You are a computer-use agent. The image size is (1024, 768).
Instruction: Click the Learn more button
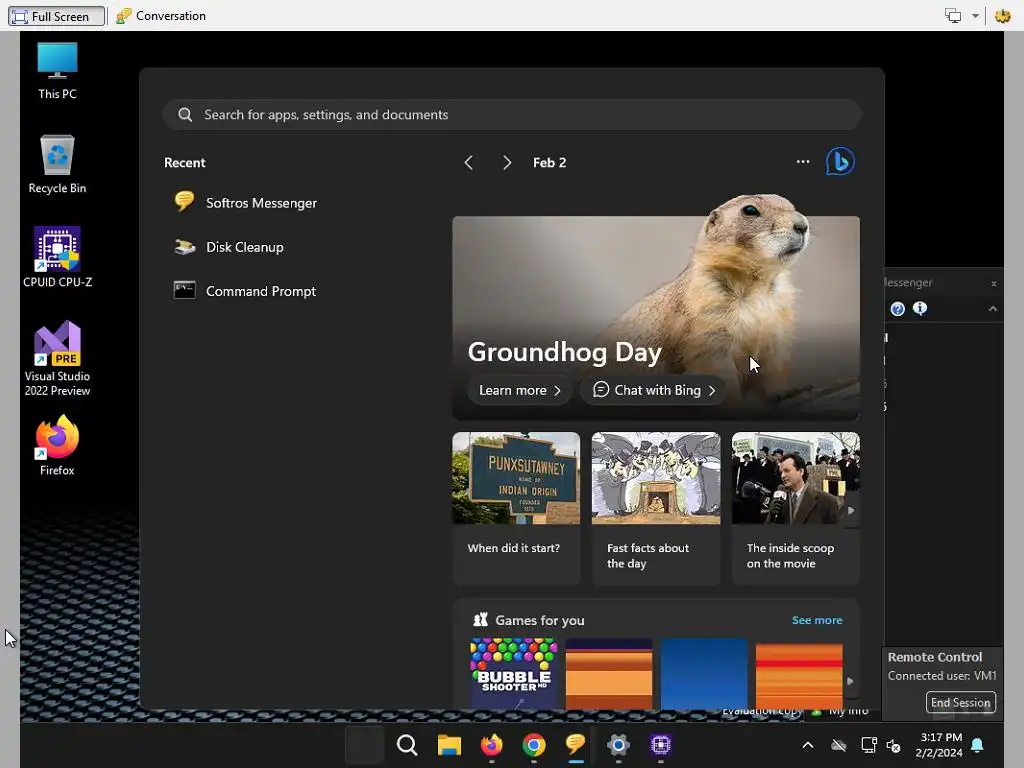point(520,391)
